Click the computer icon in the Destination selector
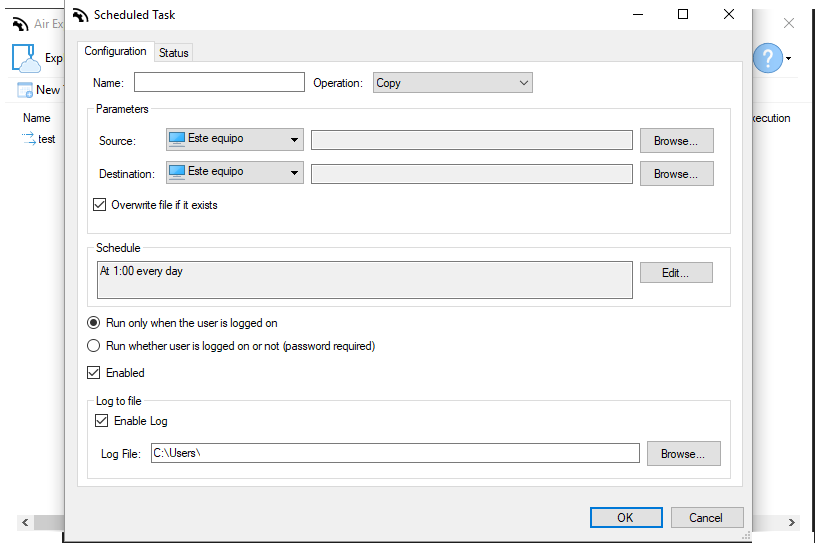This screenshot has width=815, height=543. coord(177,171)
